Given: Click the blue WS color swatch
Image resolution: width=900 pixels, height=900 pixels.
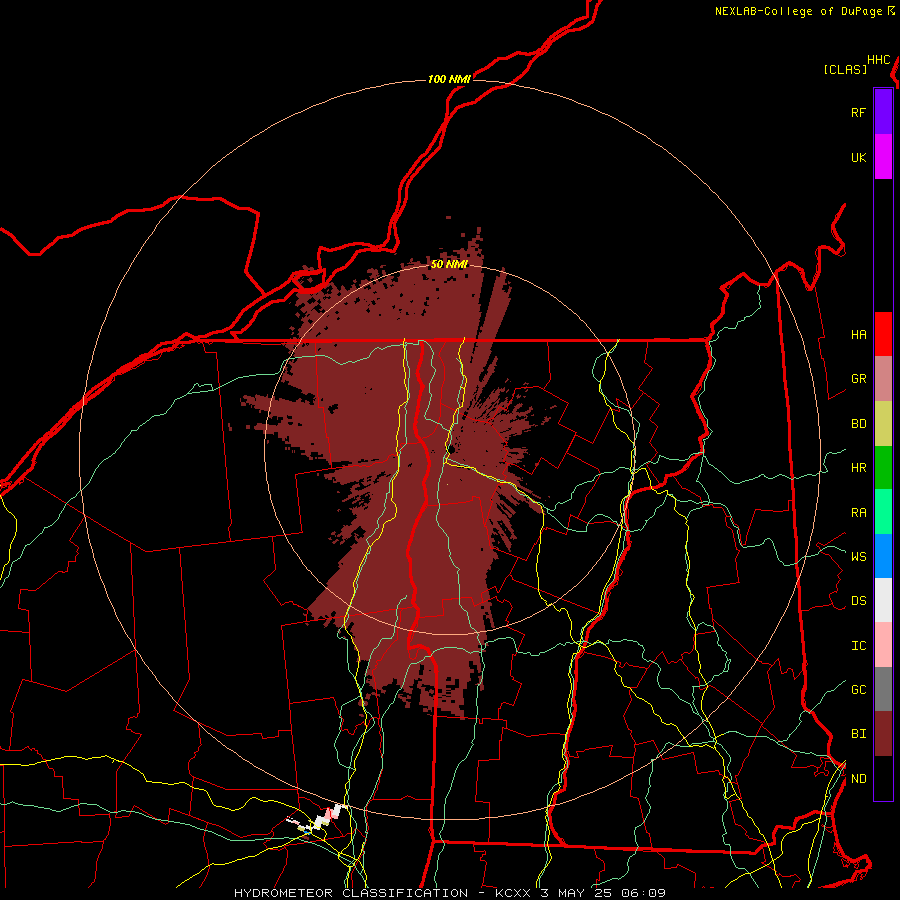Looking at the screenshot, I should click(883, 556).
